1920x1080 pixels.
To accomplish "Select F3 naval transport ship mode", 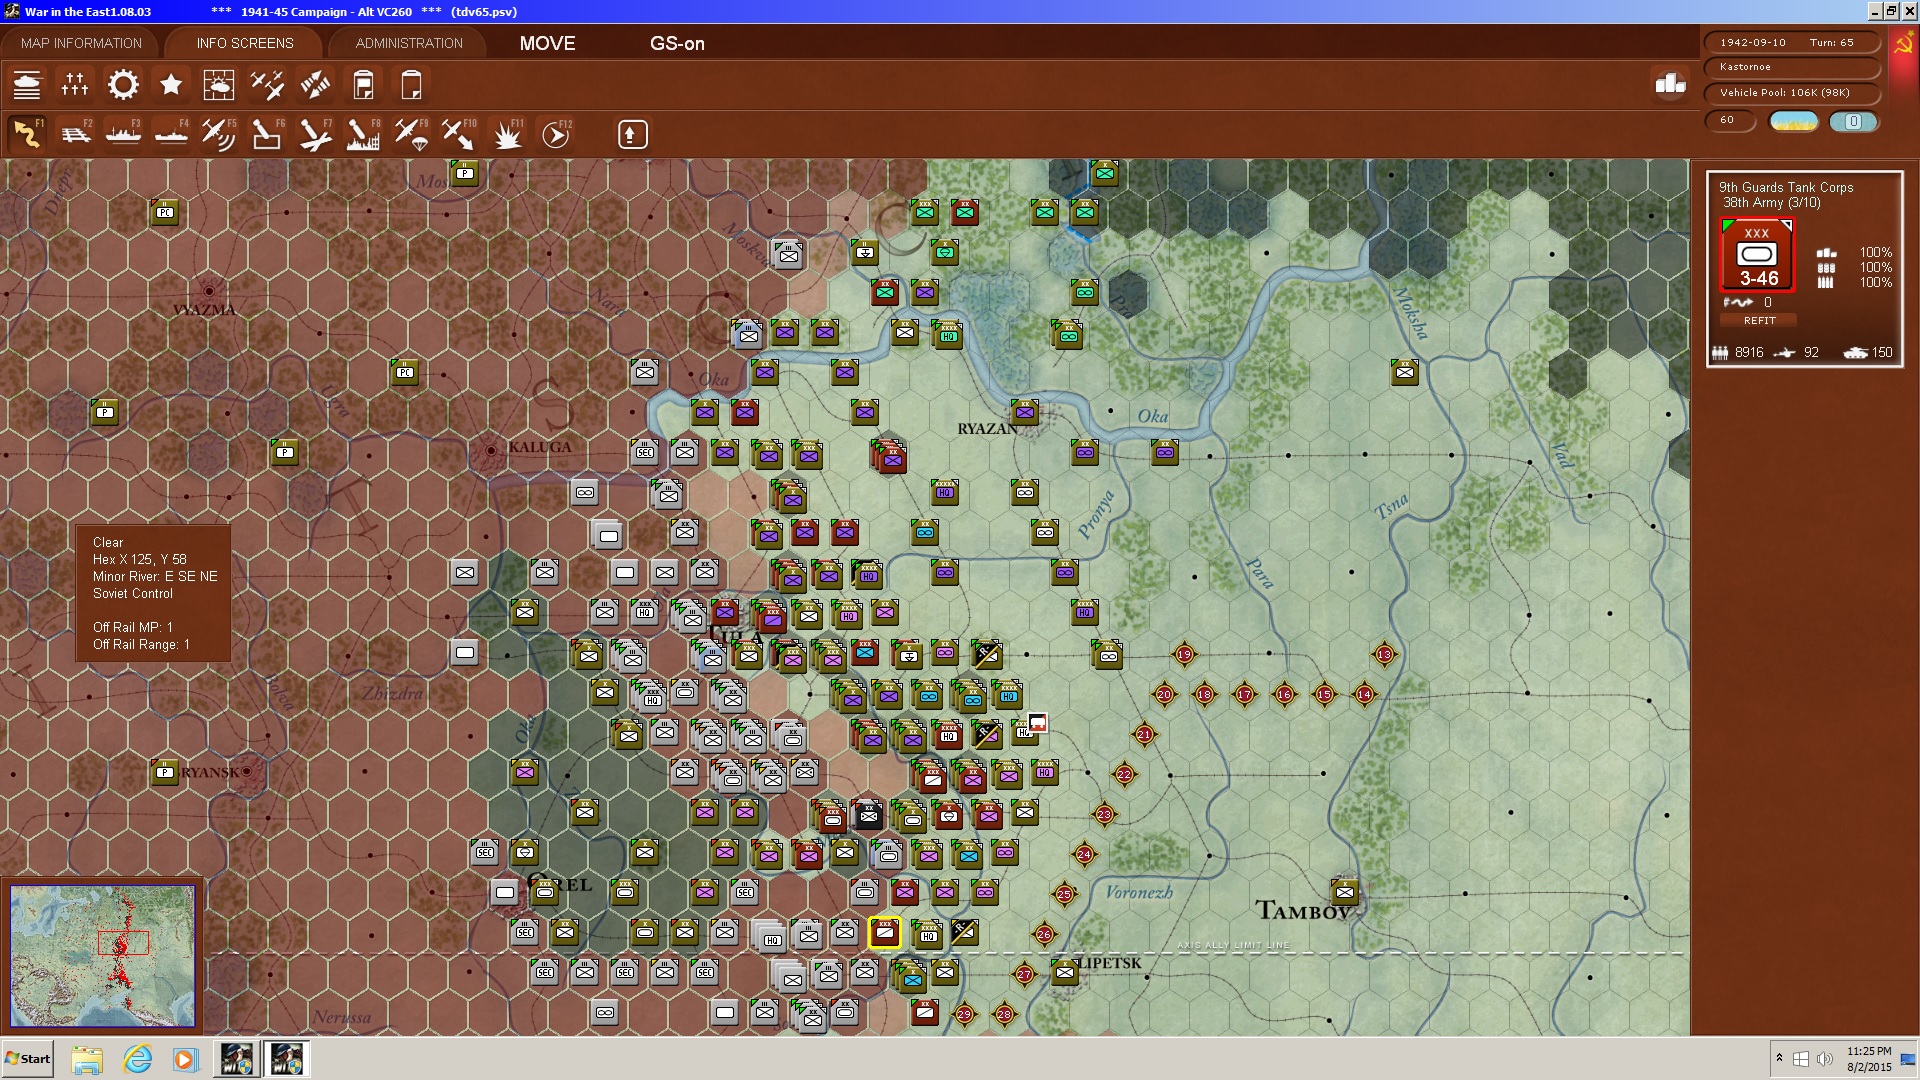I will pyautogui.click(x=123, y=134).
